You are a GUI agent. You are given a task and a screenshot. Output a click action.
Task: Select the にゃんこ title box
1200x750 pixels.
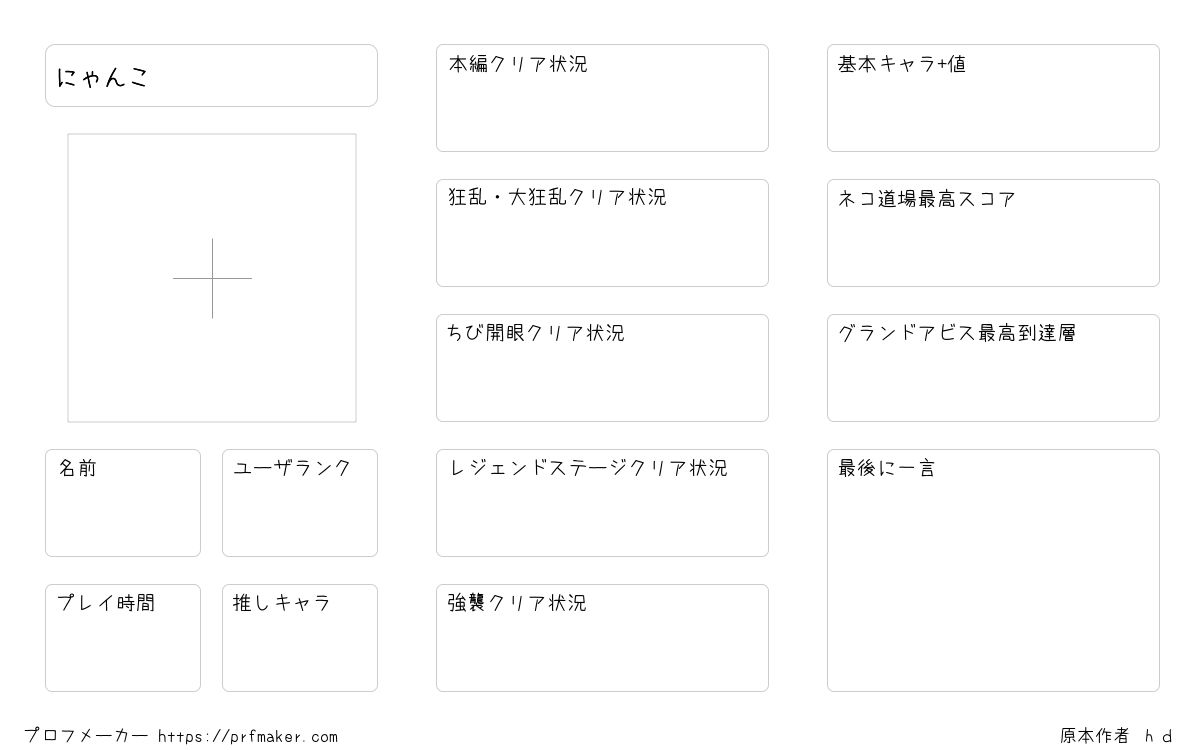click(x=211, y=75)
